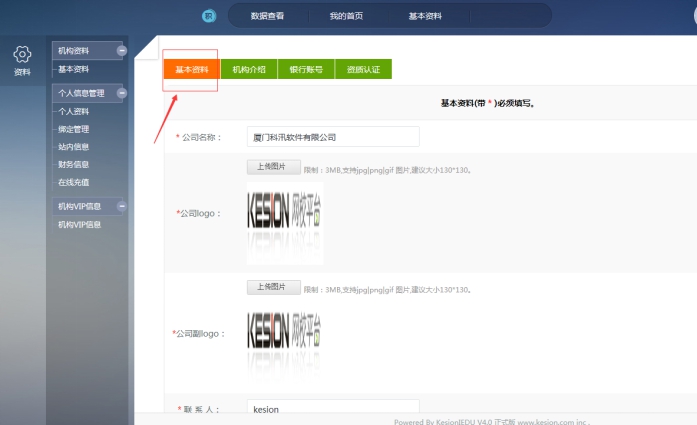Switch to the 银行账号 tab
Viewport: 697px width, 425px height.
click(306, 69)
